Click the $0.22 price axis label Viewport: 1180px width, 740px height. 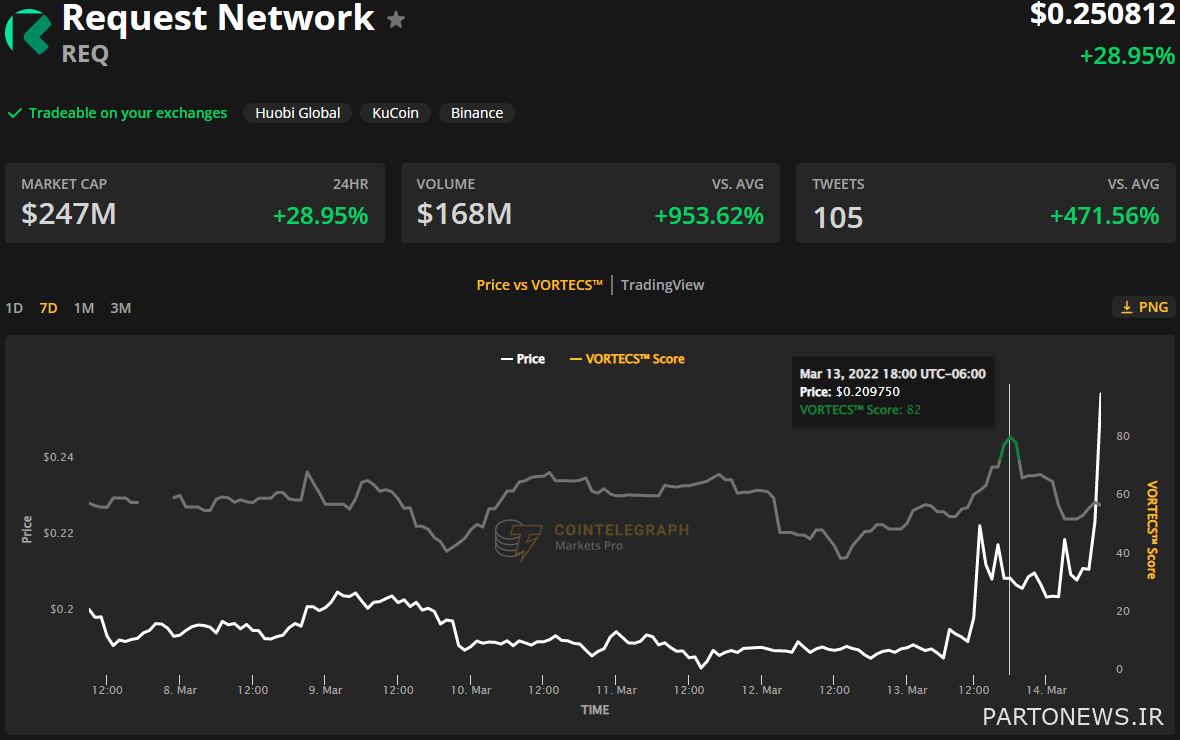[x=59, y=533]
